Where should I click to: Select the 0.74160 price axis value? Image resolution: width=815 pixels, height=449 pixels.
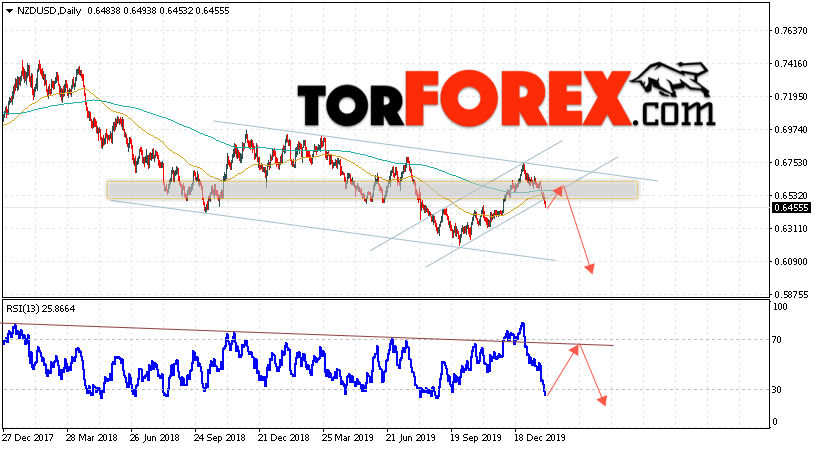tap(791, 64)
